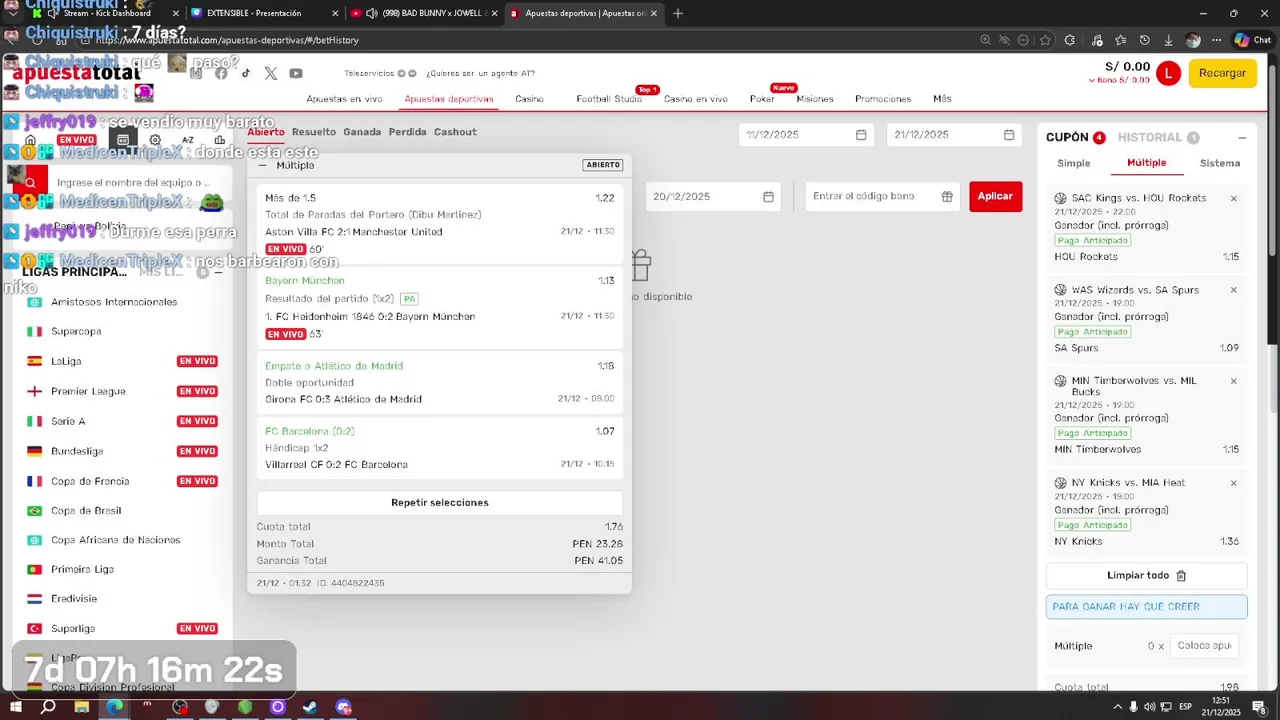Open the TikTok social icon in header

tap(246, 73)
